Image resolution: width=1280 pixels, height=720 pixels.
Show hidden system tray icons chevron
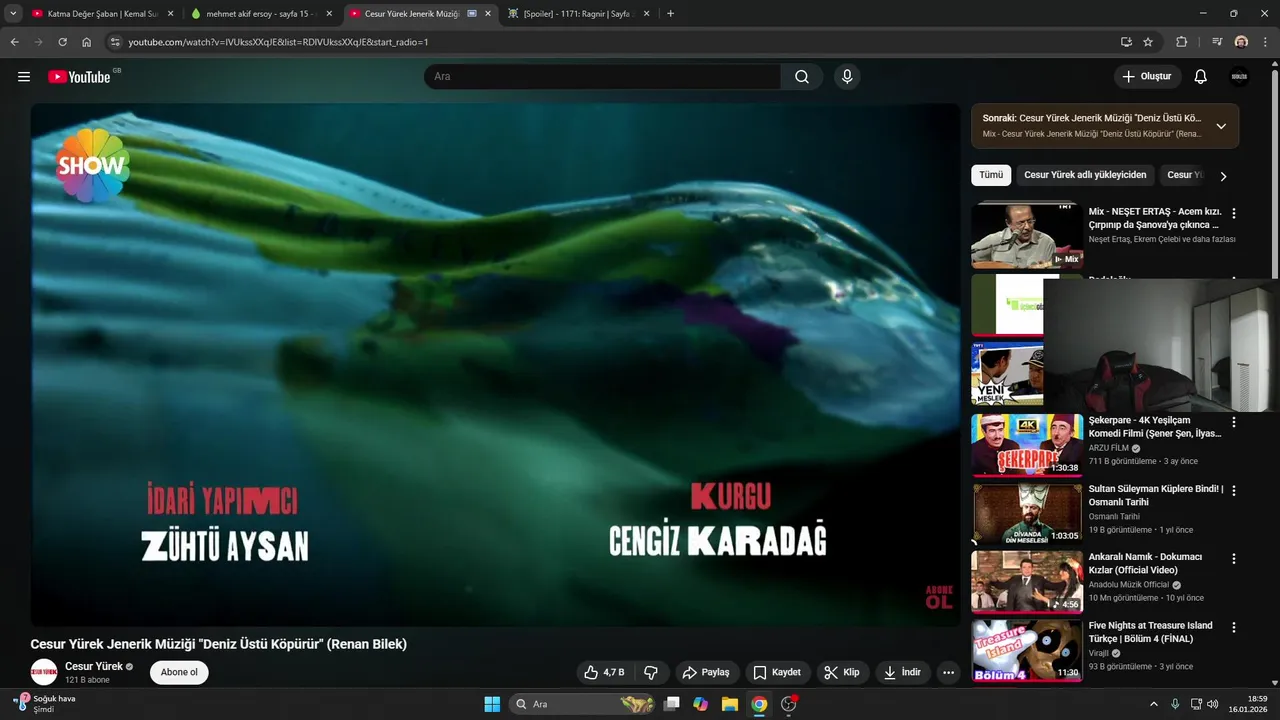click(x=1153, y=704)
